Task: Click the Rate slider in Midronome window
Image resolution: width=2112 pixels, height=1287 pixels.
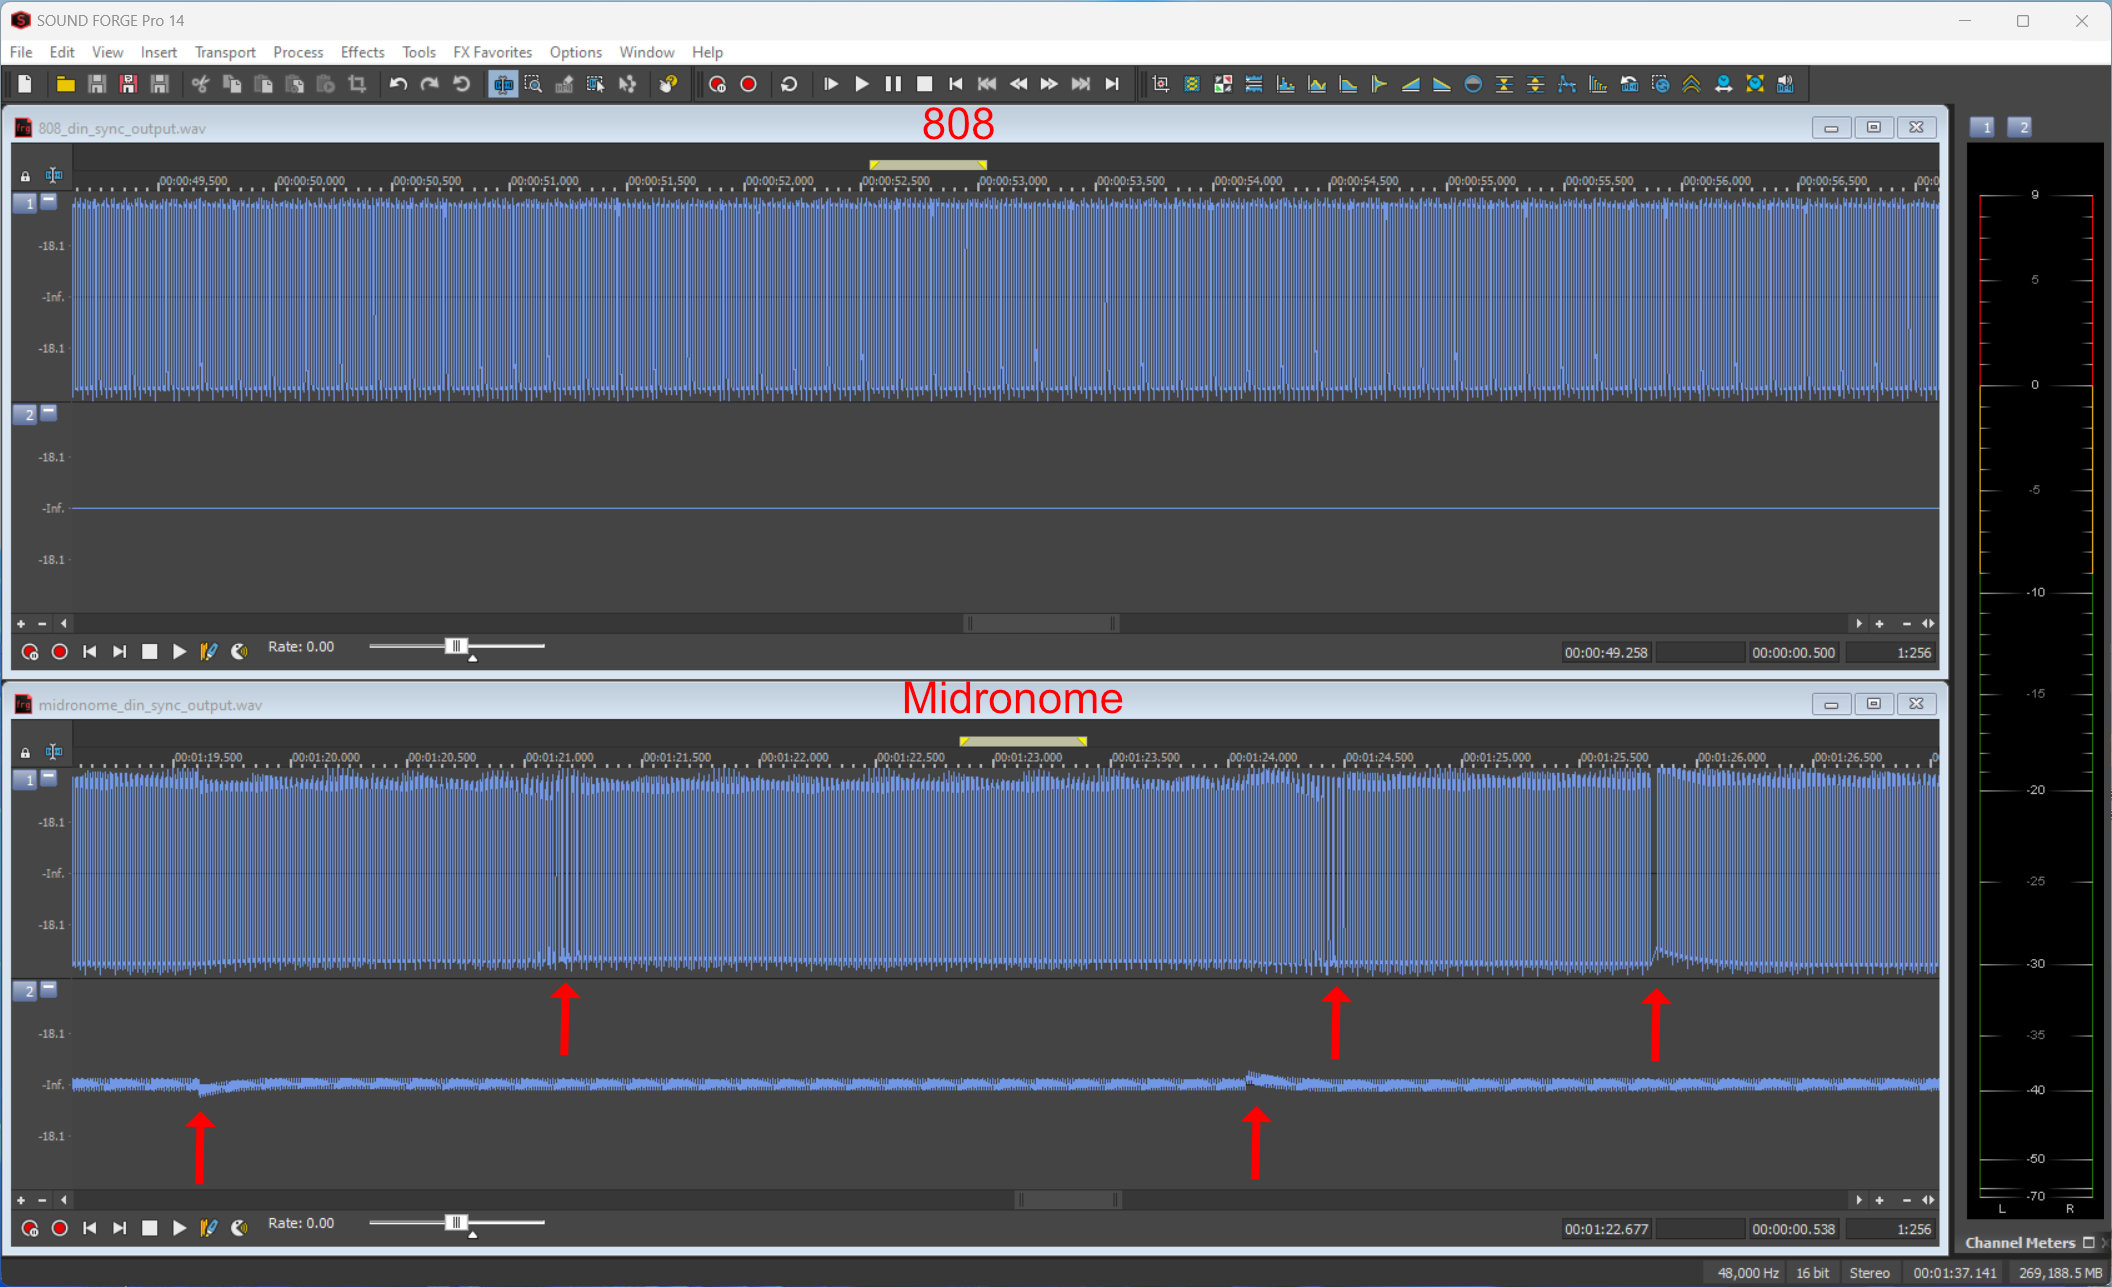Action: pos(456,1223)
